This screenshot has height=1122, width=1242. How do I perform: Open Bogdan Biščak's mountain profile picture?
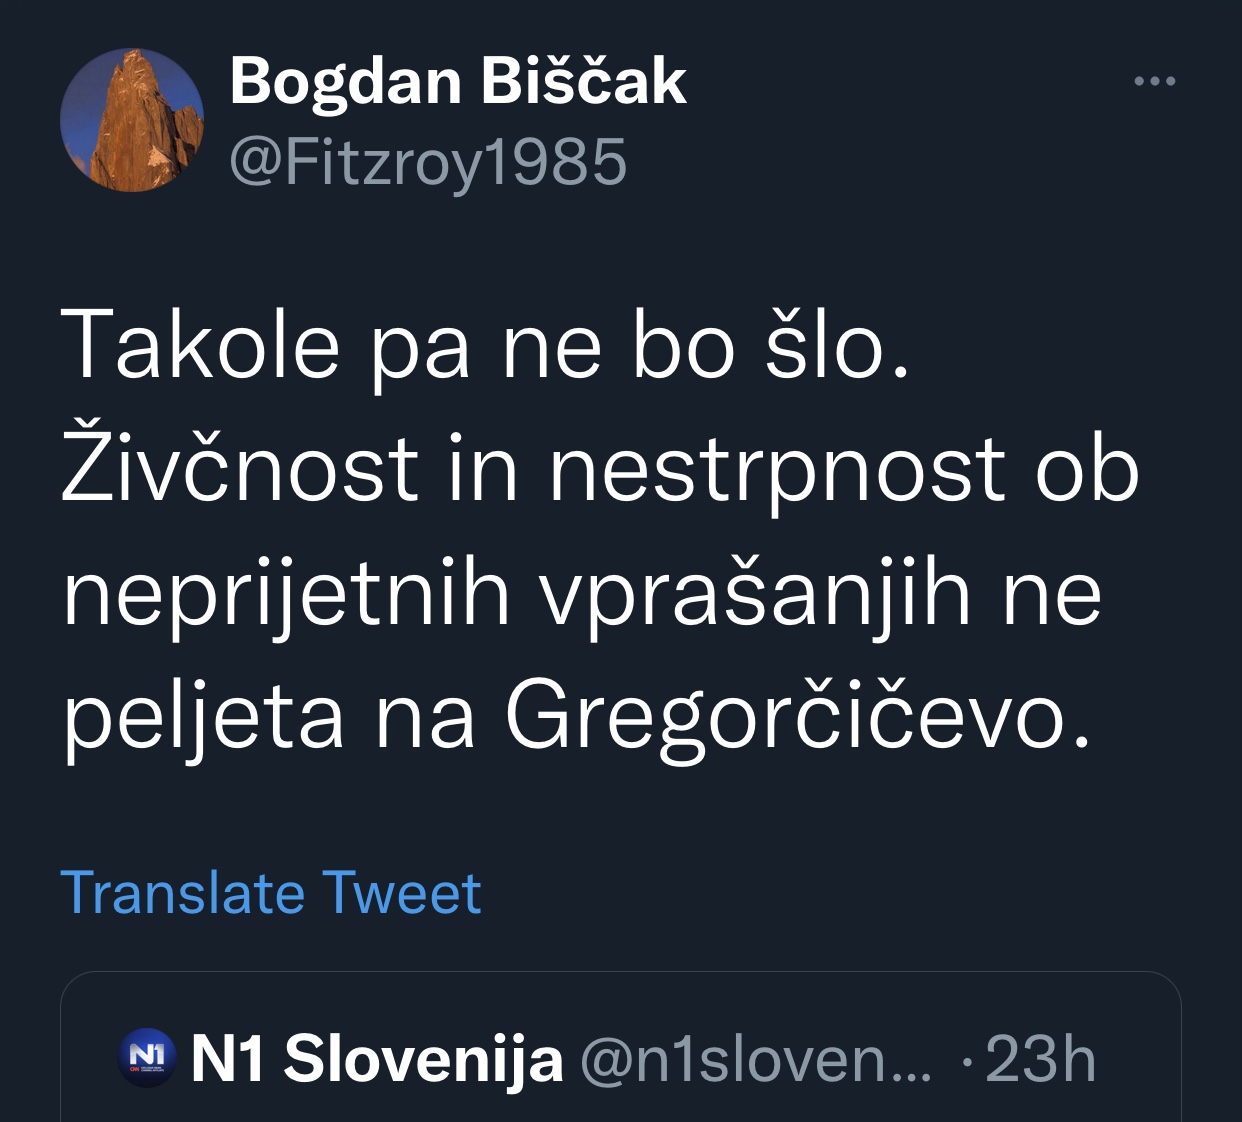pos(132,120)
